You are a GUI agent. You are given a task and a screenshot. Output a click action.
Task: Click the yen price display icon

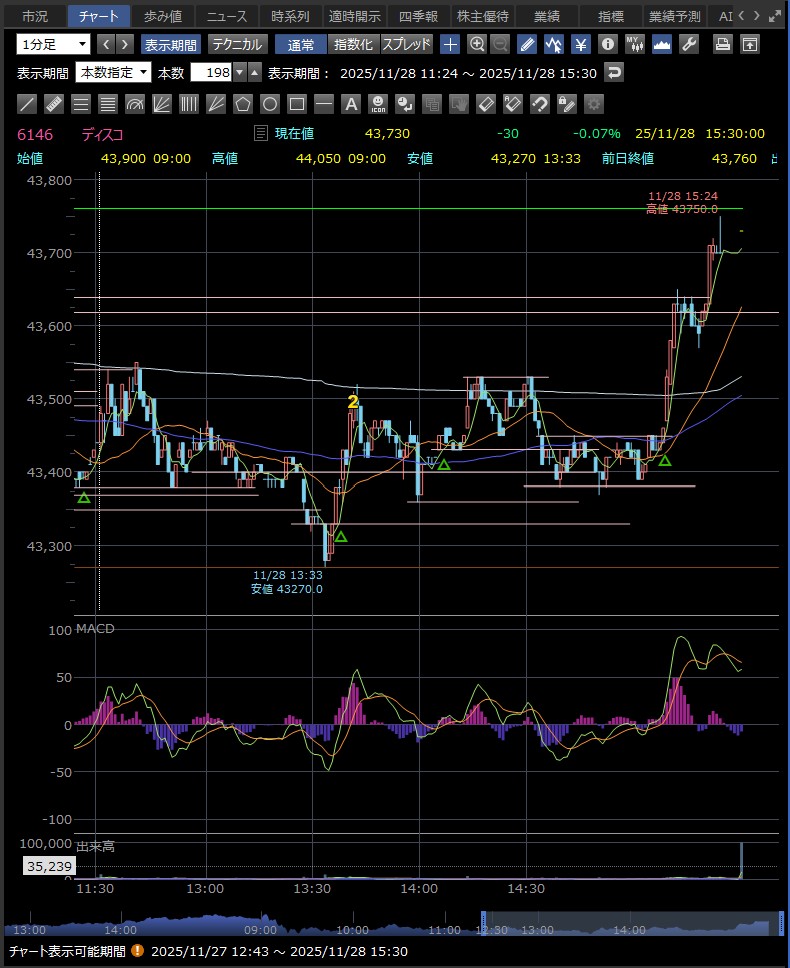580,44
